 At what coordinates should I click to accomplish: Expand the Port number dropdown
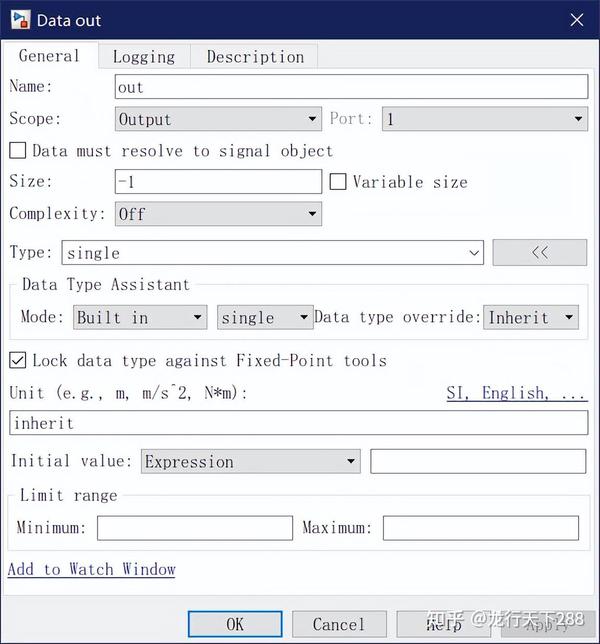click(485, 119)
